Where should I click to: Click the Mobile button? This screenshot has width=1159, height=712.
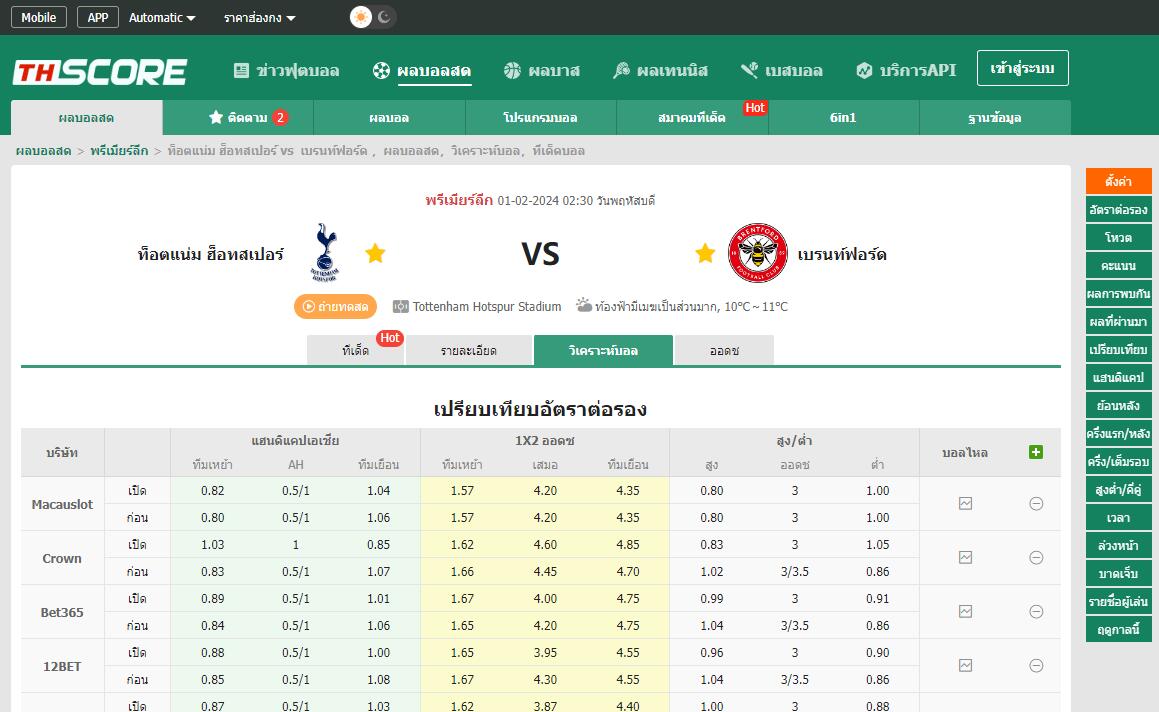click(x=38, y=17)
